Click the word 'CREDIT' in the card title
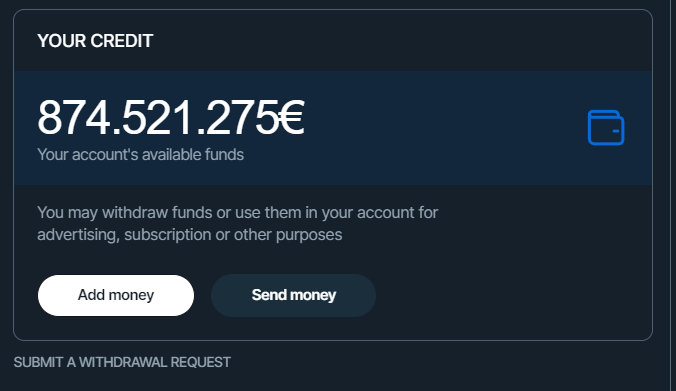The image size is (676, 391). [x=122, y=41]
